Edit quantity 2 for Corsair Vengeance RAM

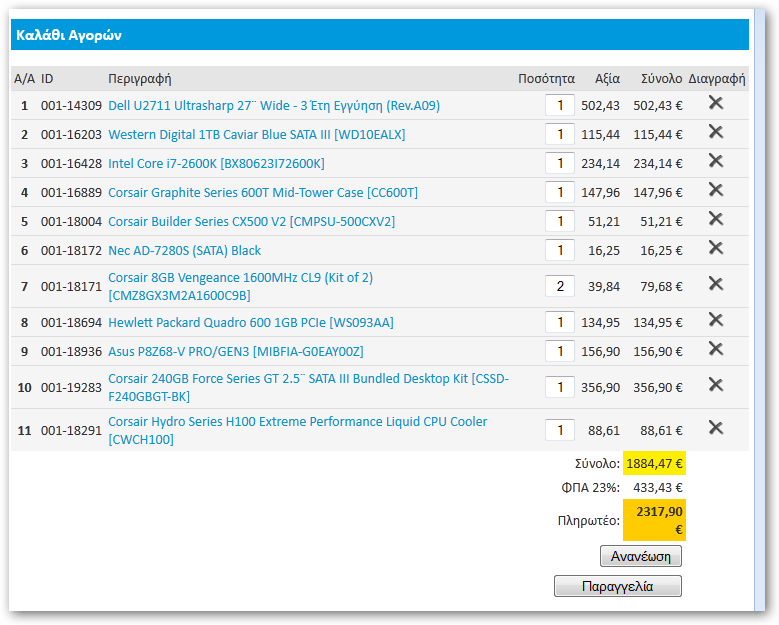coord(560,286)
